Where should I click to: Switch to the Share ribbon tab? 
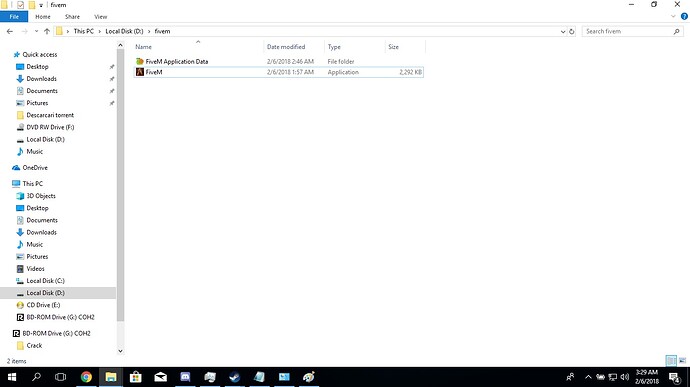click(72, 17)
